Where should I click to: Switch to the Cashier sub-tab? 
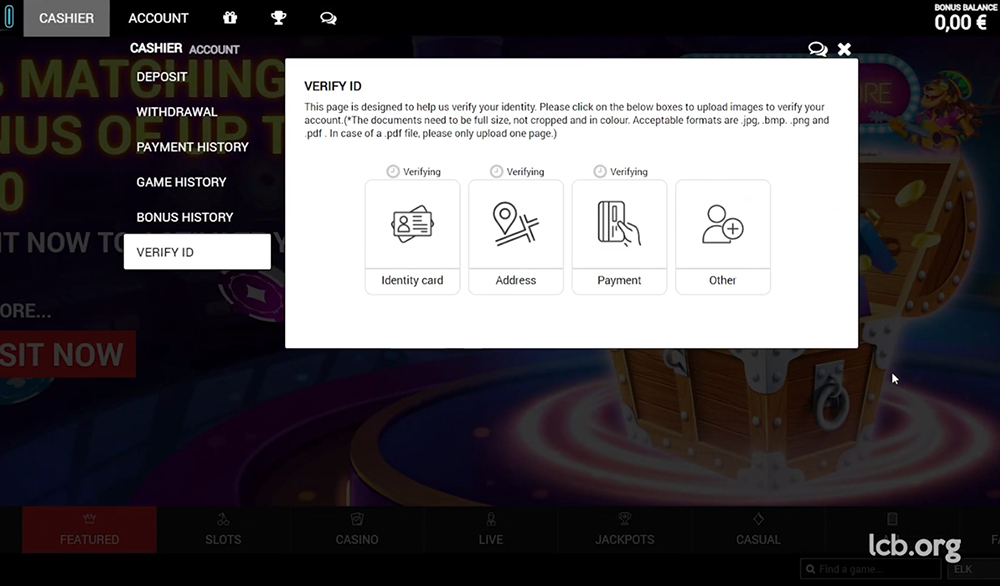pyautogui.click(x=156, y=48)
